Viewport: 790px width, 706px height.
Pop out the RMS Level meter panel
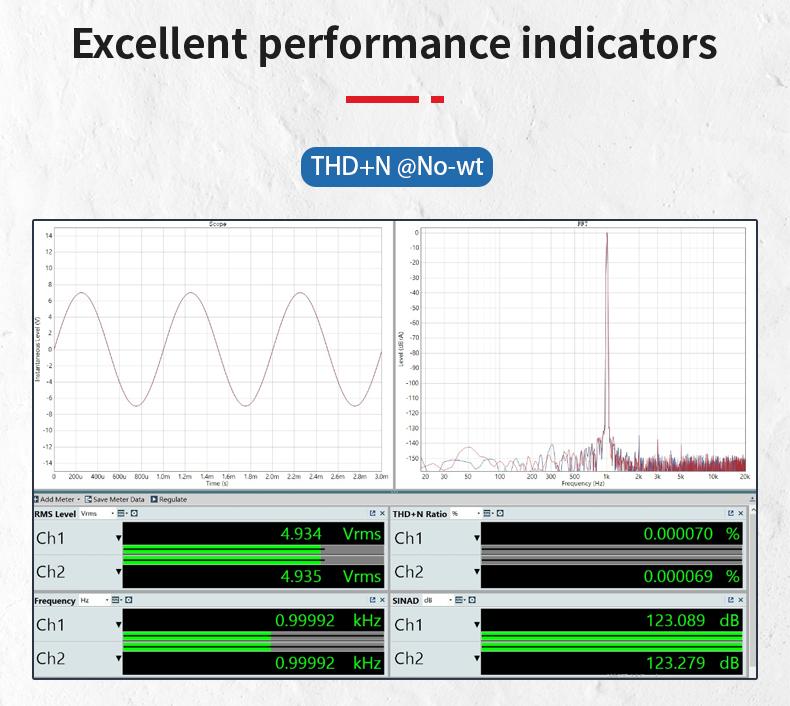[372, 513]
